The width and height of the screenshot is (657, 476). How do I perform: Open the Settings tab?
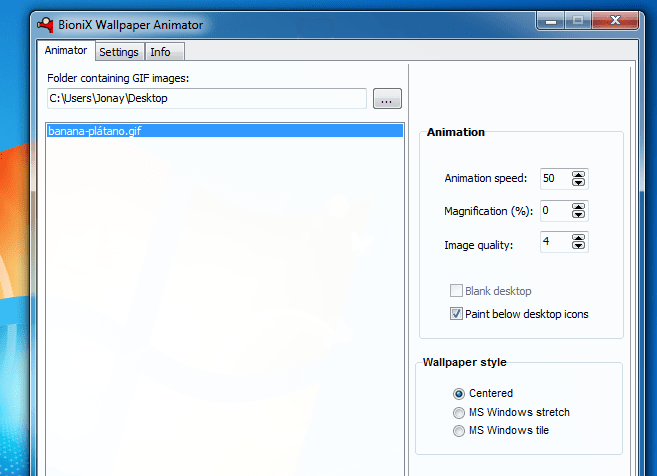(119, 52)
